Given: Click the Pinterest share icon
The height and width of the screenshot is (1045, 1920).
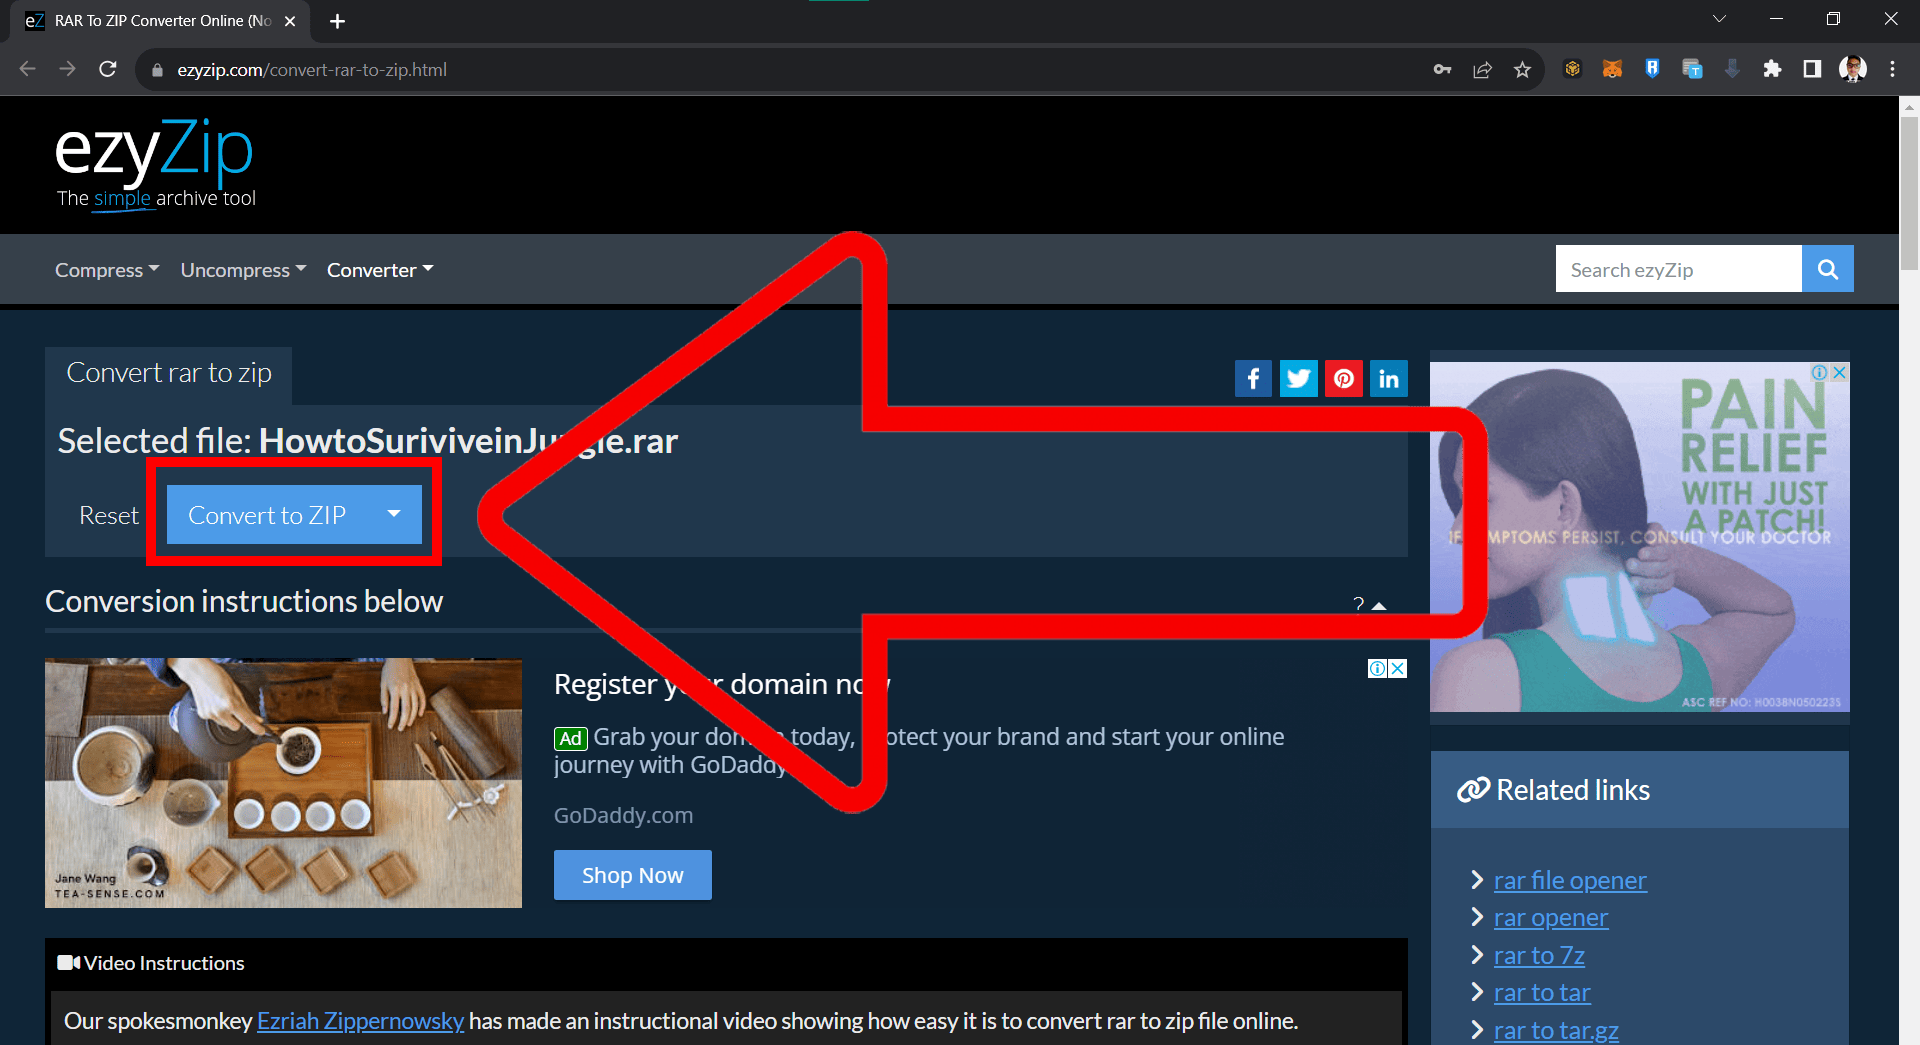Looking at the screenshot, I should (x=1343, y=379).
